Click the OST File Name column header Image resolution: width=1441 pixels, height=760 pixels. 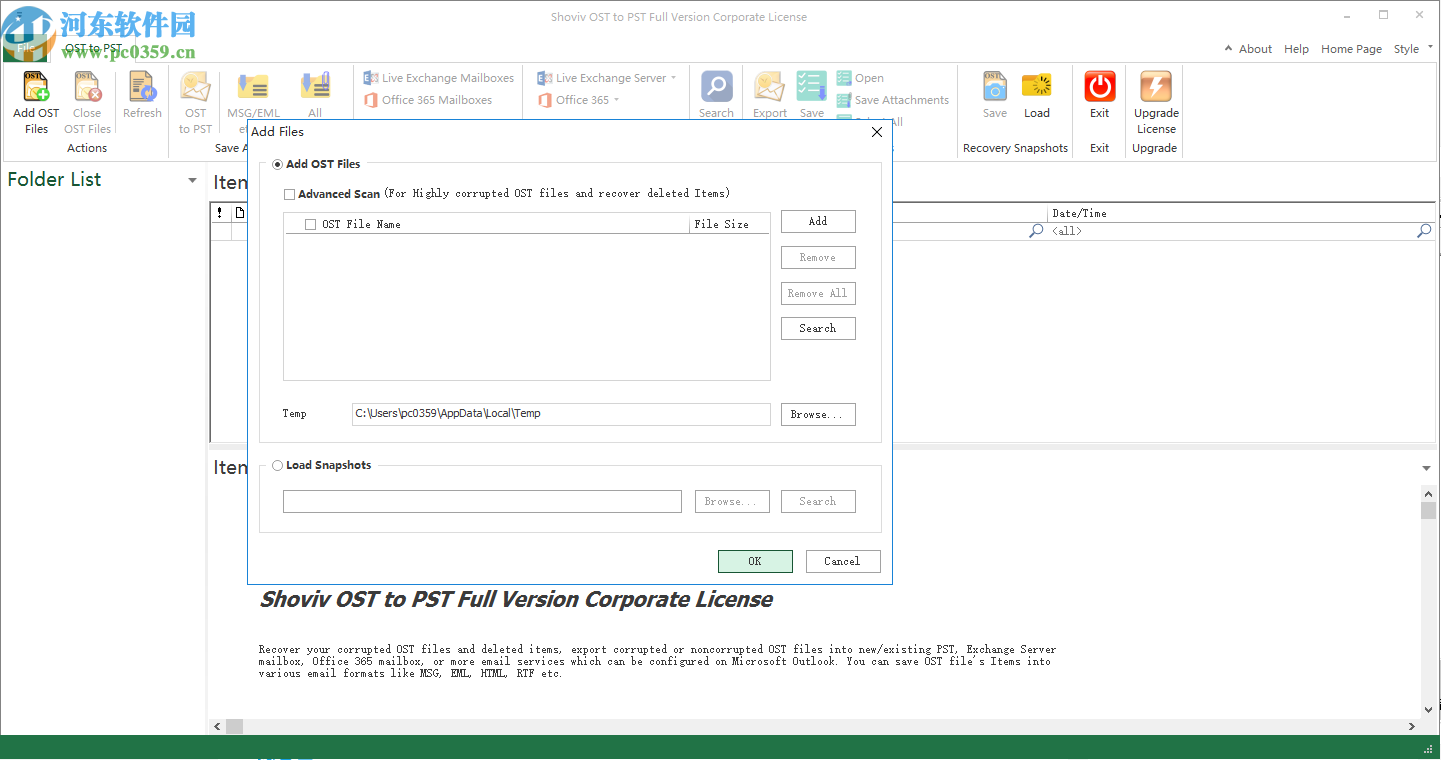click(487, 224)
